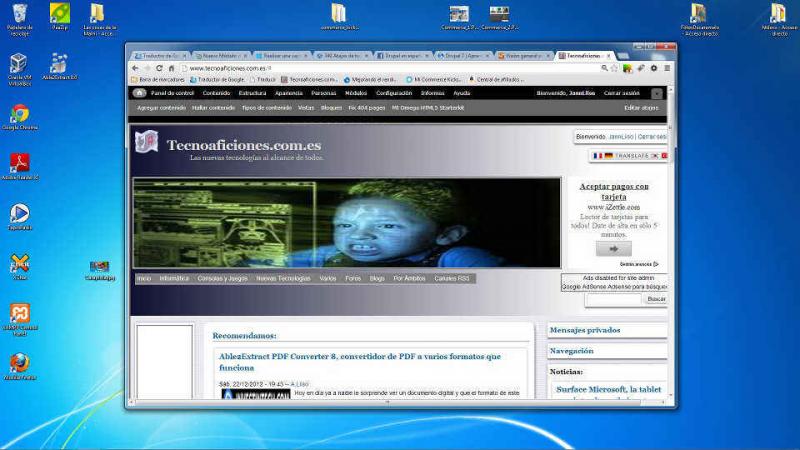800x450 pixels.
Task: Open the Nuevas Tecnologías menu item
Action: [283, 279]
